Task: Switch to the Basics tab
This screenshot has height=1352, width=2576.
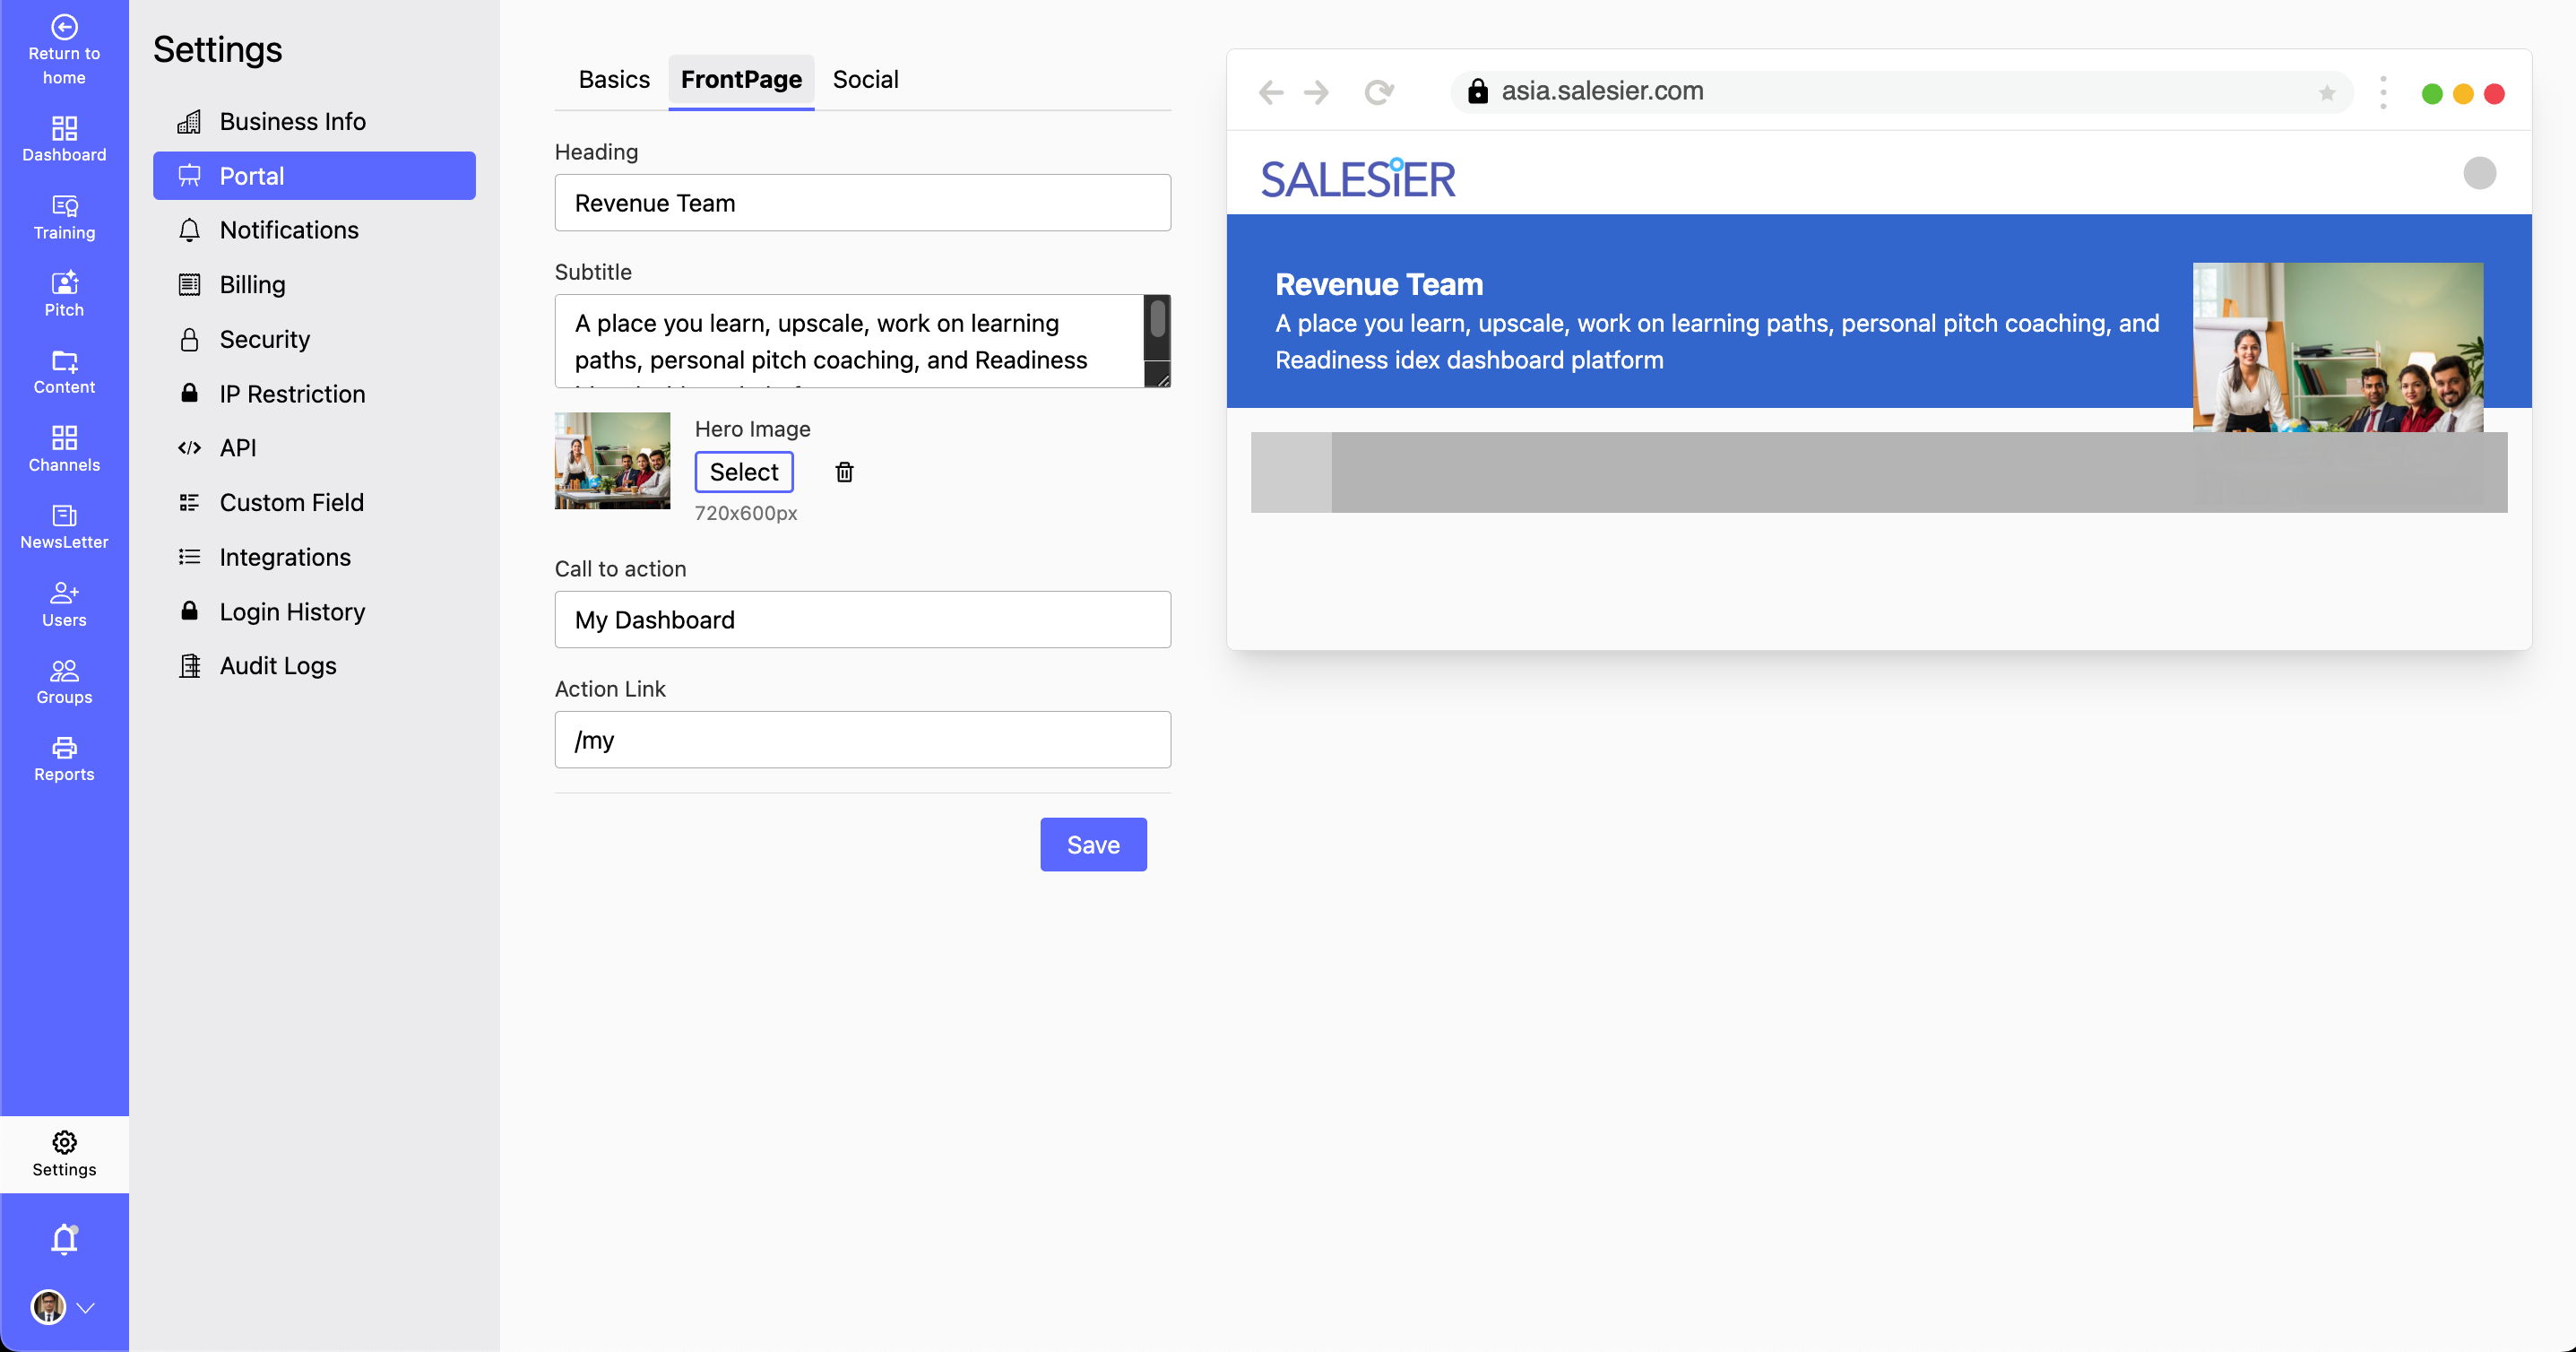Action: 613,79
